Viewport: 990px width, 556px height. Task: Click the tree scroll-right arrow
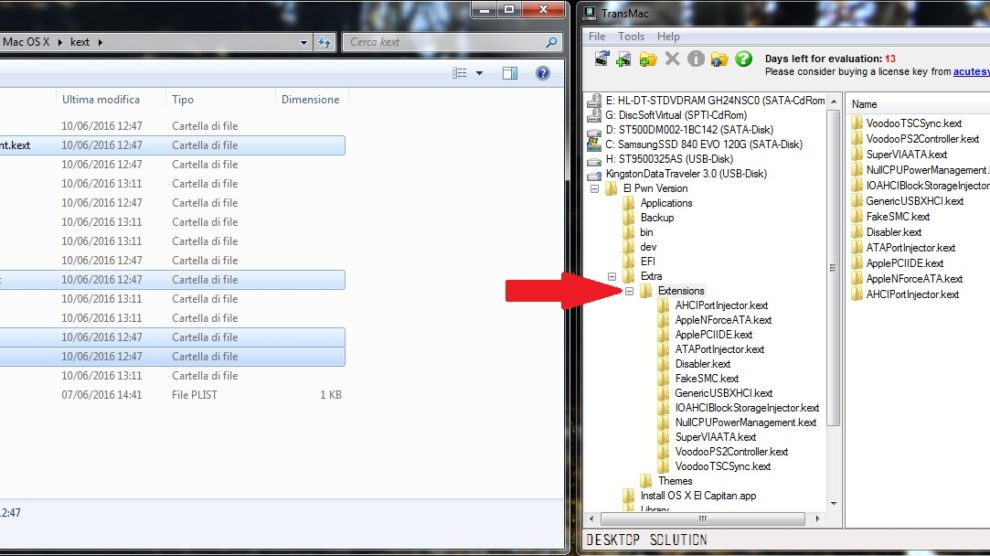click(818, 519)
